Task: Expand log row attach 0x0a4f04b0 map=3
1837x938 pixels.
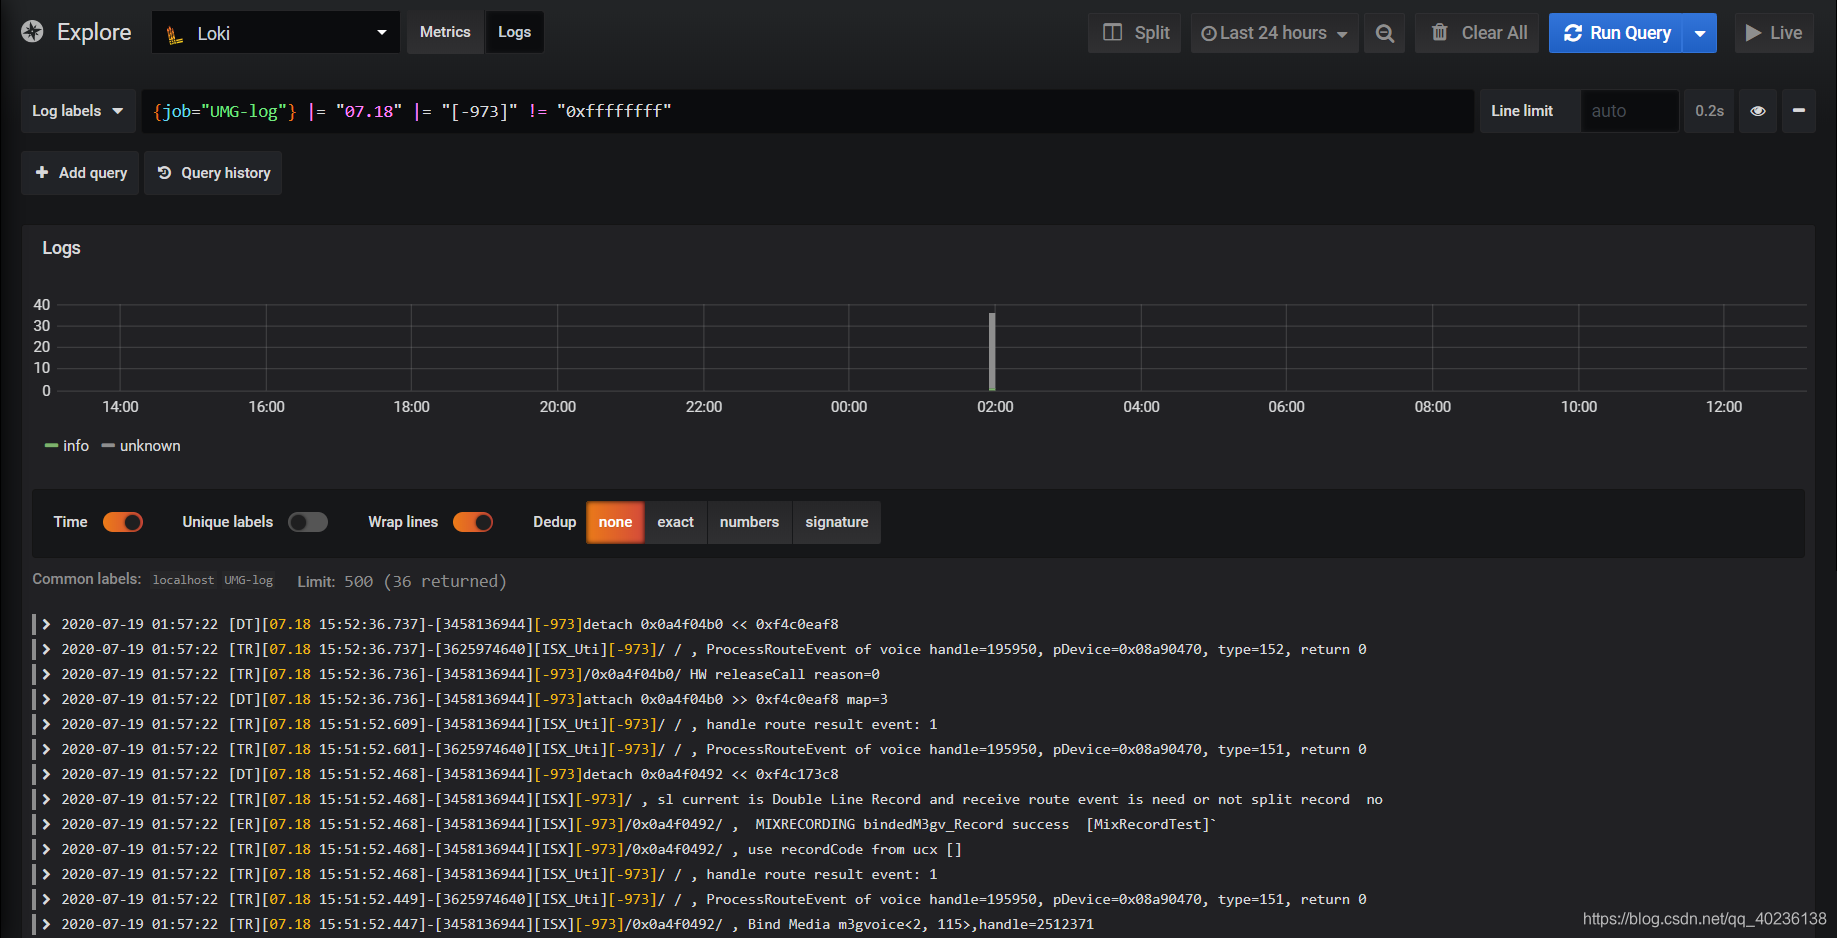Action: 46,699
